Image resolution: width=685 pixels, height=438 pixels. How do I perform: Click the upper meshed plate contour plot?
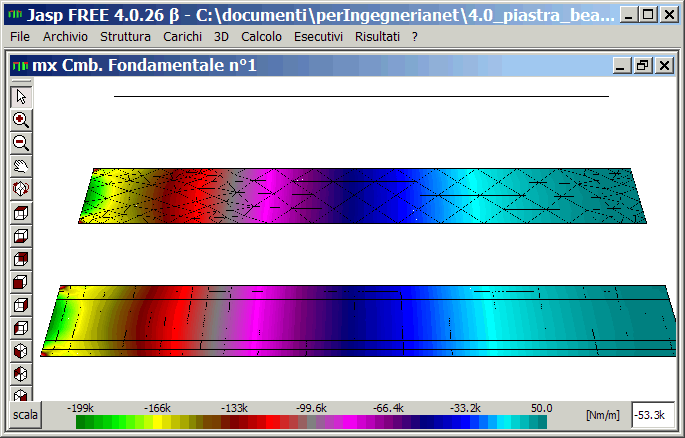tap(363, 196)
